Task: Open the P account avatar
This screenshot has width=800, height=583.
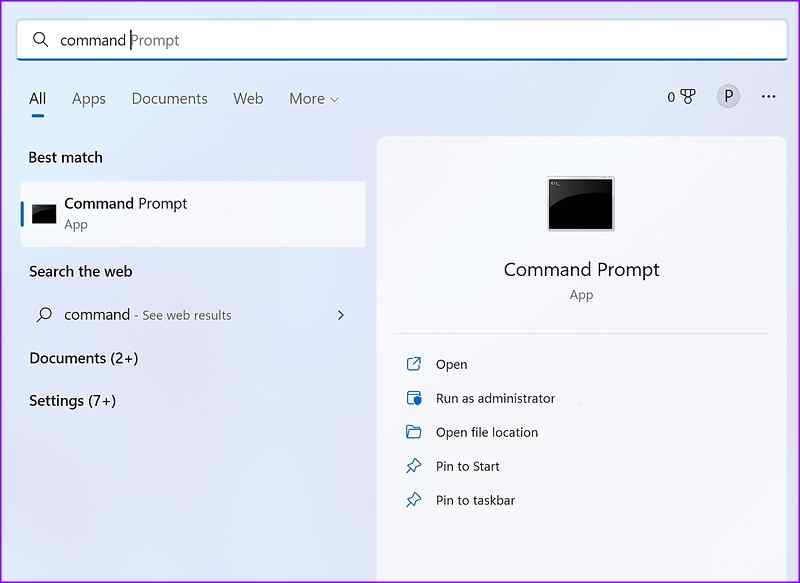Action: tap(728, 96)
